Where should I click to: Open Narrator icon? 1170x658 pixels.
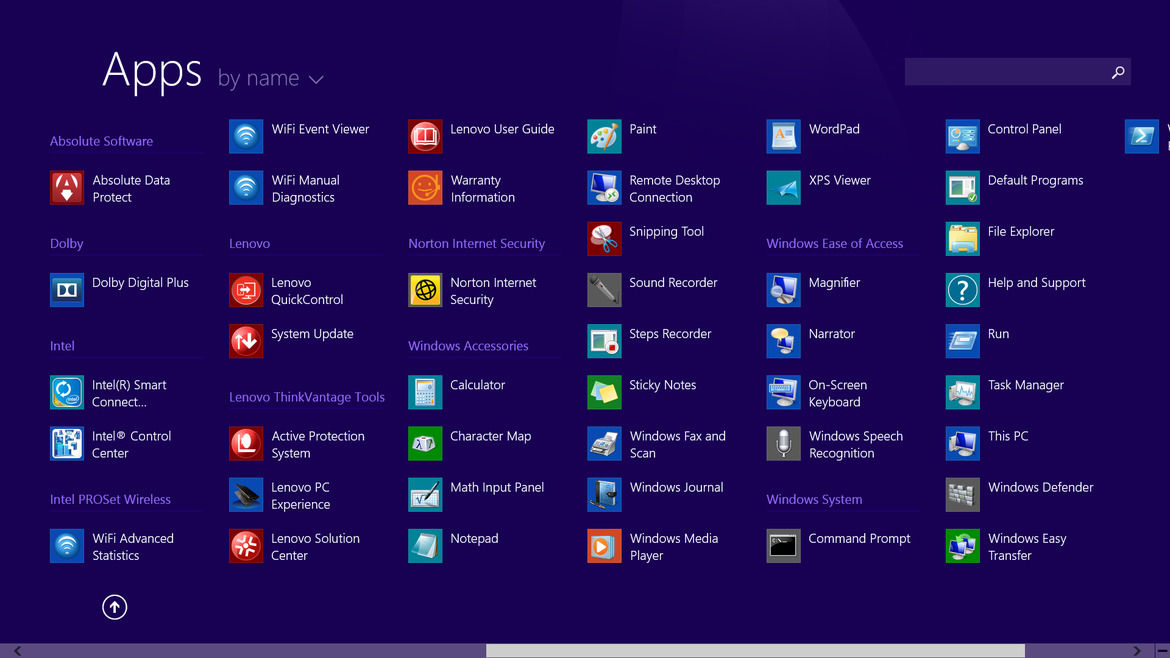(x=783, y=342)
